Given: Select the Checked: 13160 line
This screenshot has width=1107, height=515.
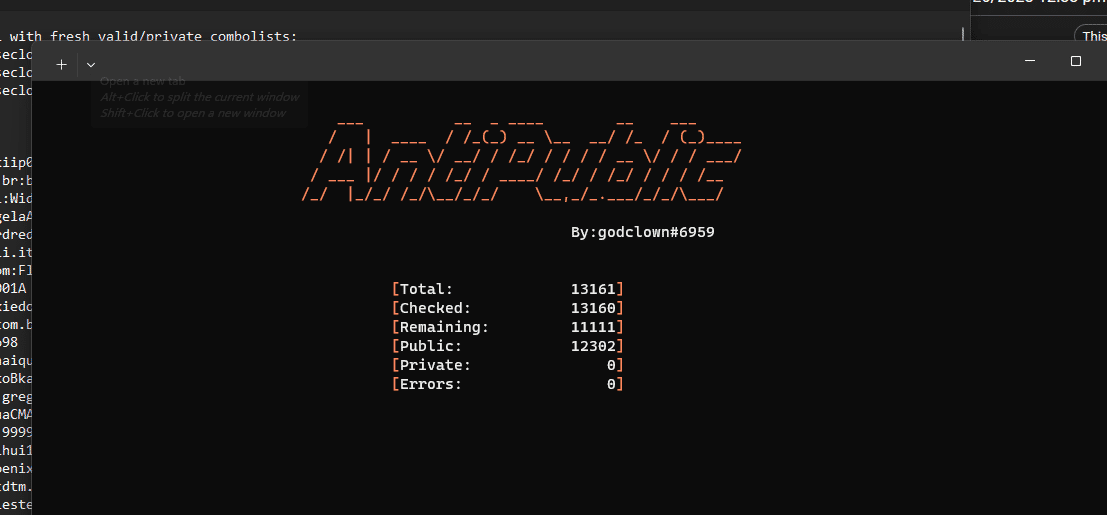Looking at the screenshot, I should [508, 308].
